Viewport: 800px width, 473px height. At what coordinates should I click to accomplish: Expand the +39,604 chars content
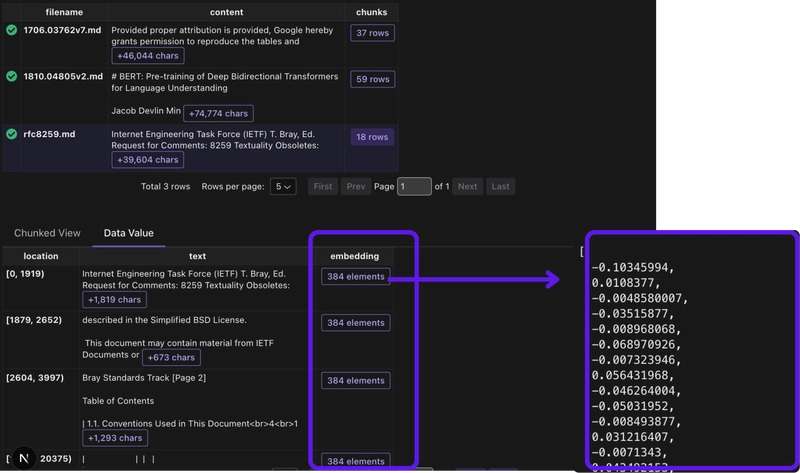pyautogui.click(x=148, y=160)
